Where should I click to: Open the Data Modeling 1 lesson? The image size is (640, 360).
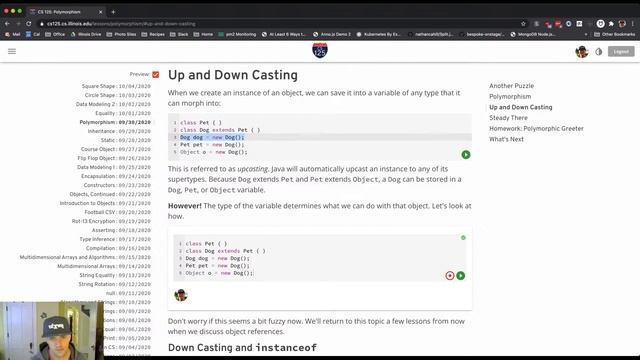[114, 167]
